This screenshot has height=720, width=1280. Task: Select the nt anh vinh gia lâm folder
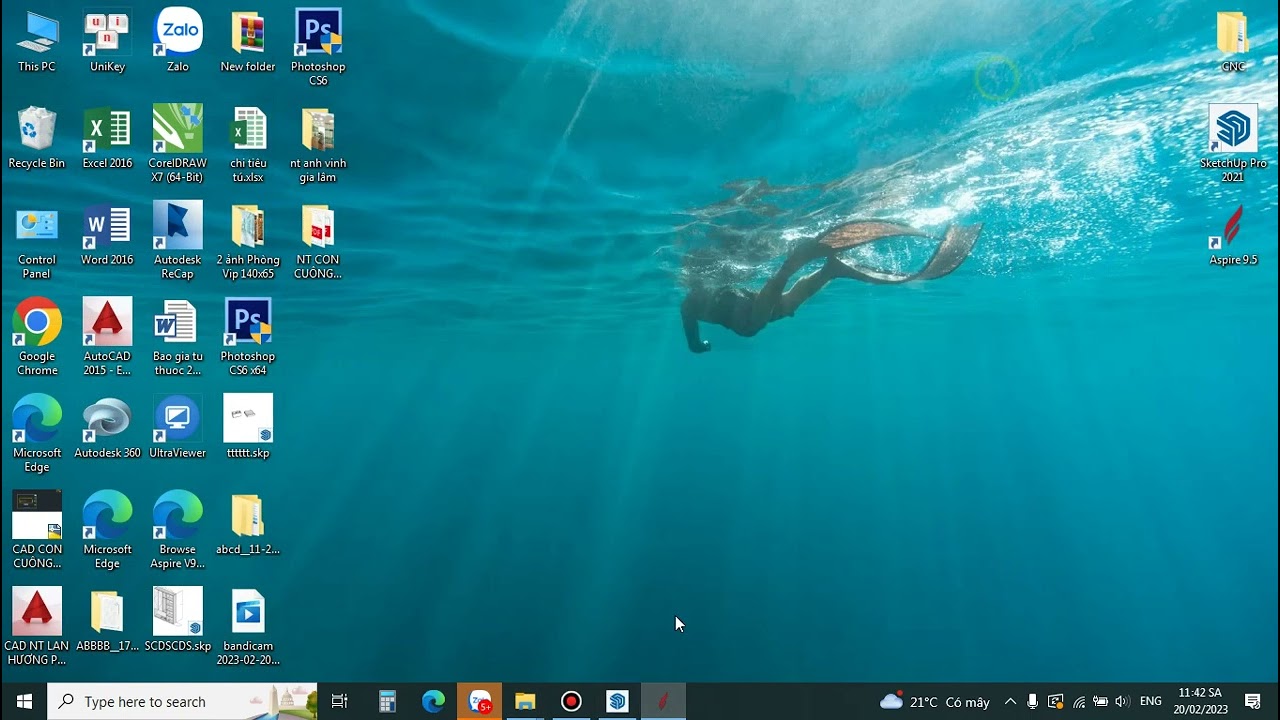pos(317,143)
